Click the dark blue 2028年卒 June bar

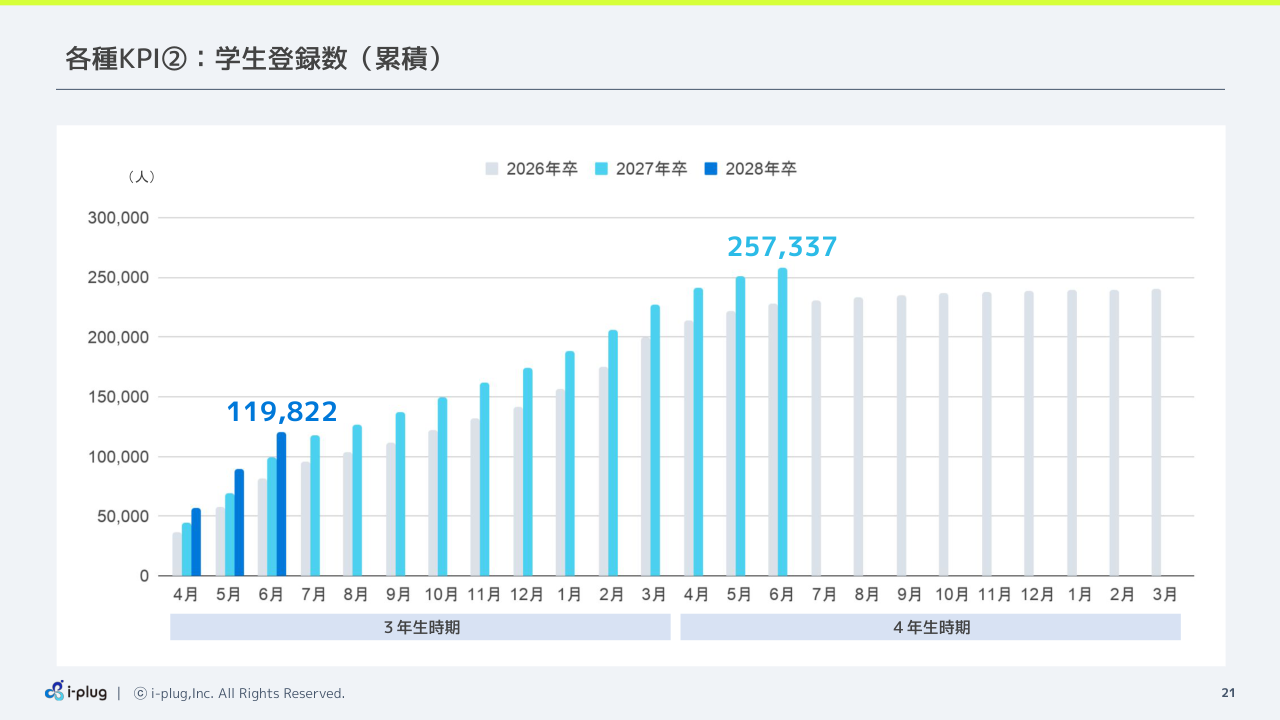tap(282, 504)
